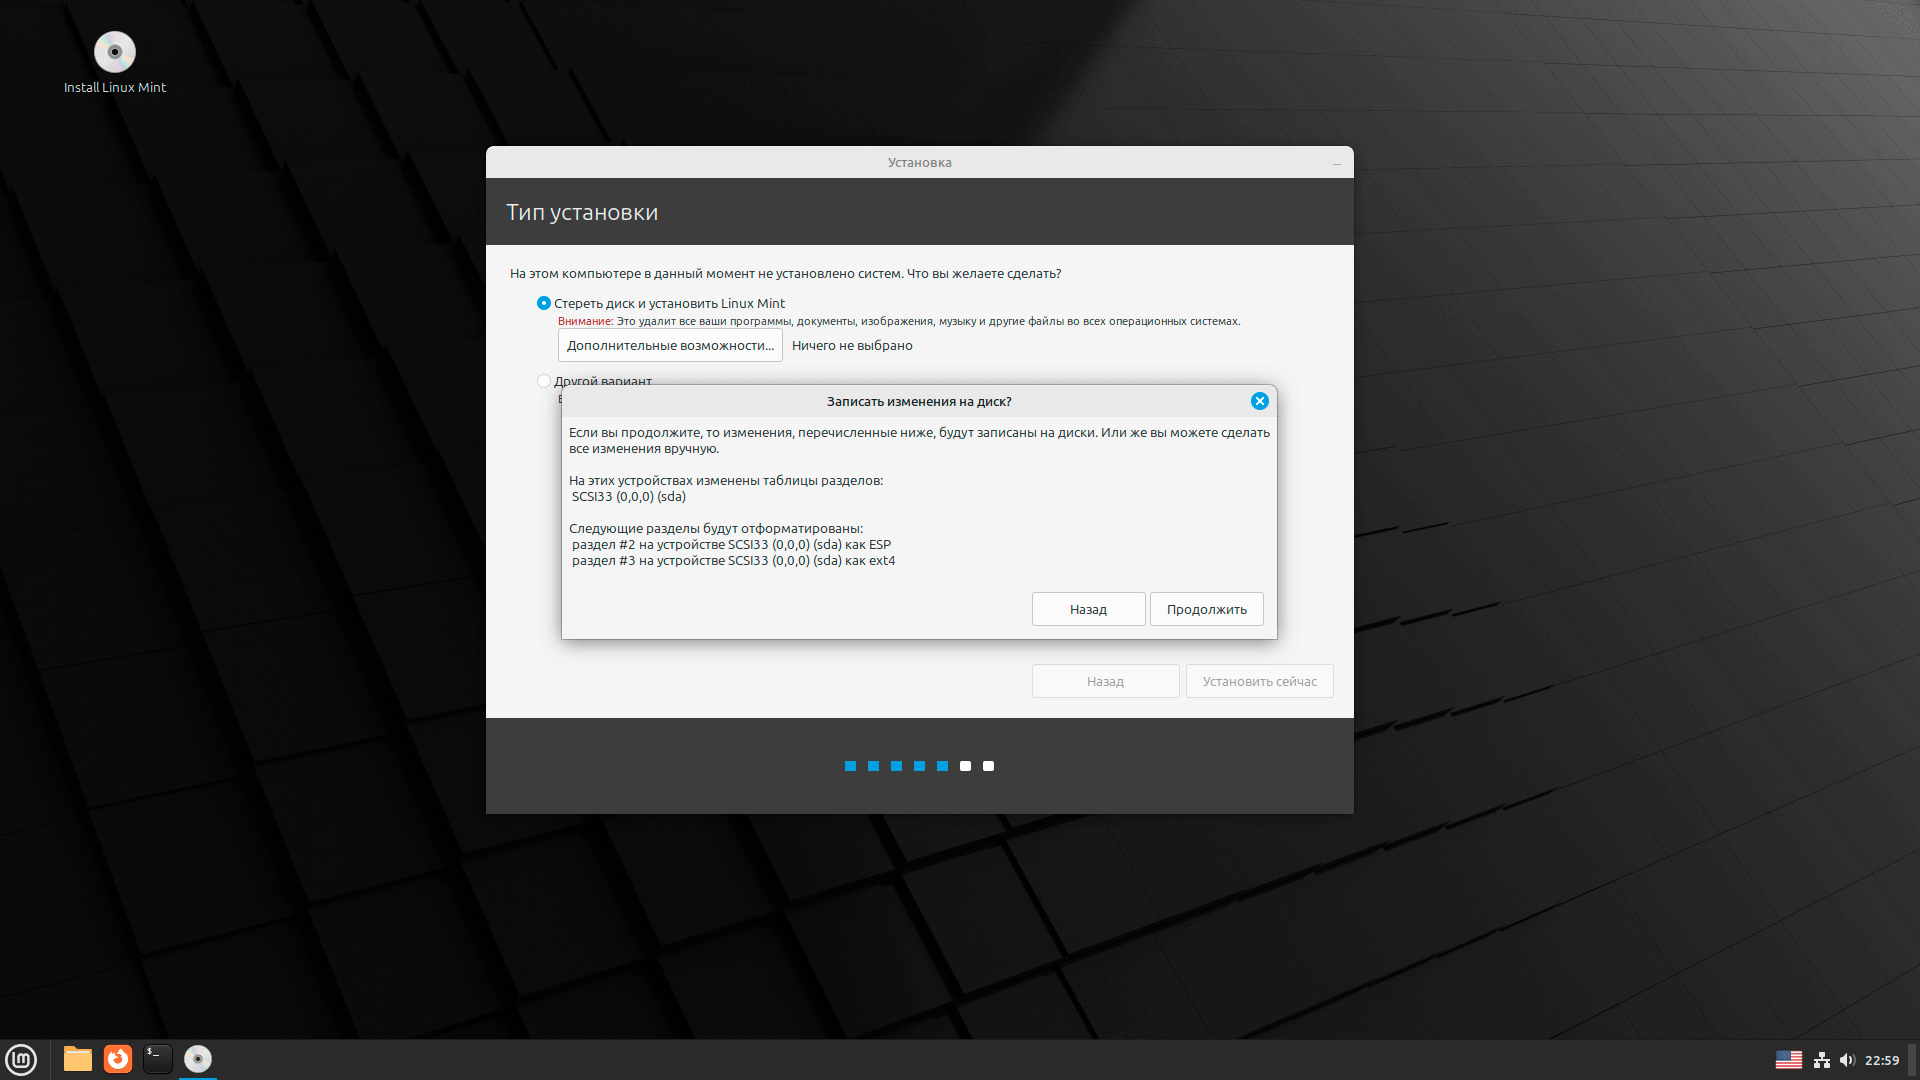The height and width of the screenshot is (1080, 1920).
Task: Click the 'Установить сейчас' button
Action: [x=1259, y=681]
